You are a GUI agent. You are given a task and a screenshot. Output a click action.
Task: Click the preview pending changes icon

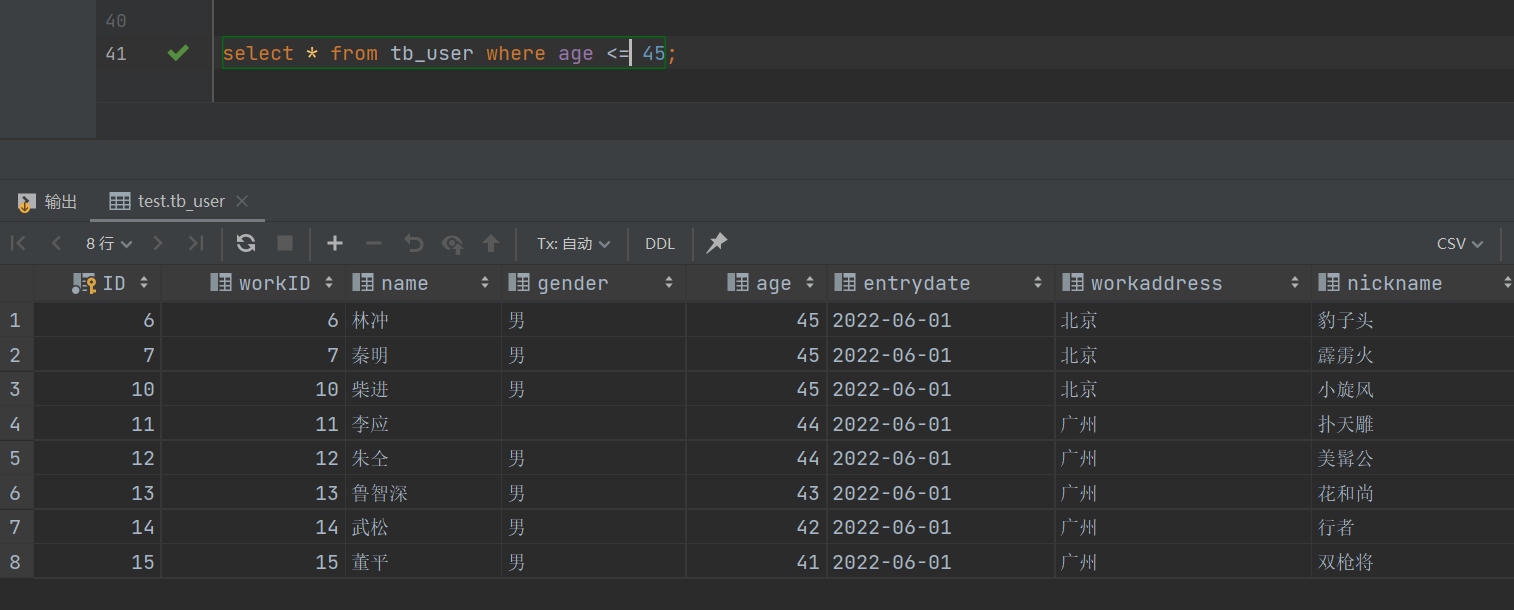pyautogui.click(x=452, y=243)
